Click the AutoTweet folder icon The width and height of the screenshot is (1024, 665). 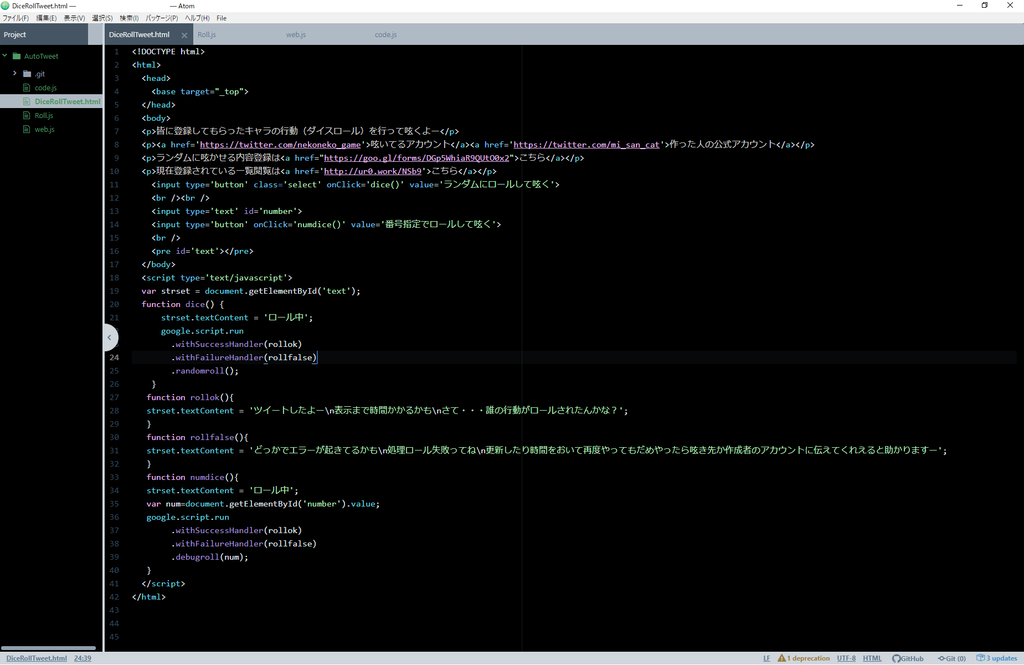17,56
